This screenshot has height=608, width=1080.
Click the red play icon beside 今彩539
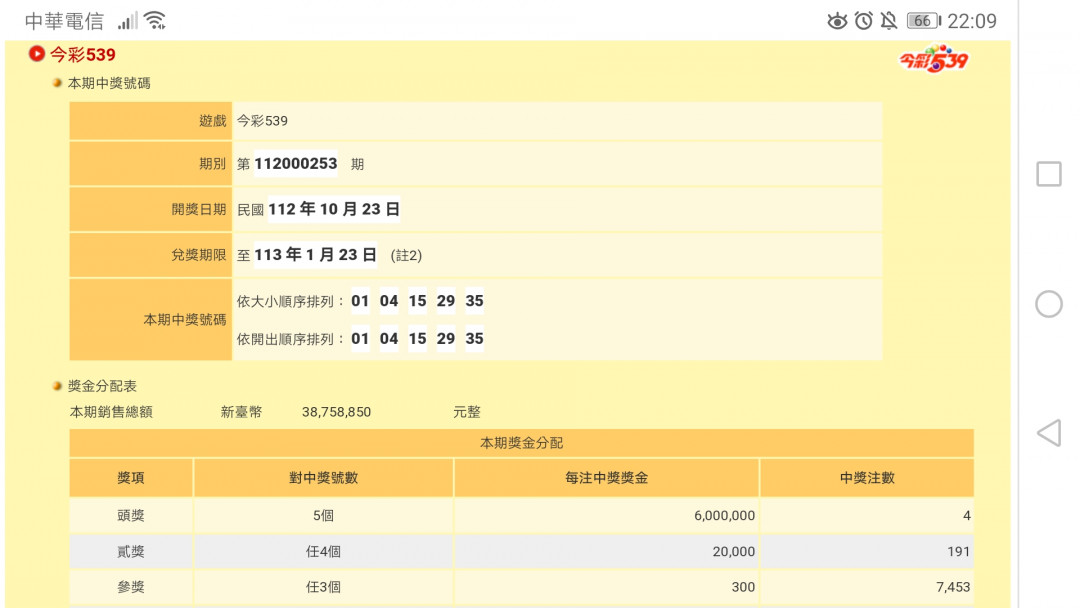(37, 54)
